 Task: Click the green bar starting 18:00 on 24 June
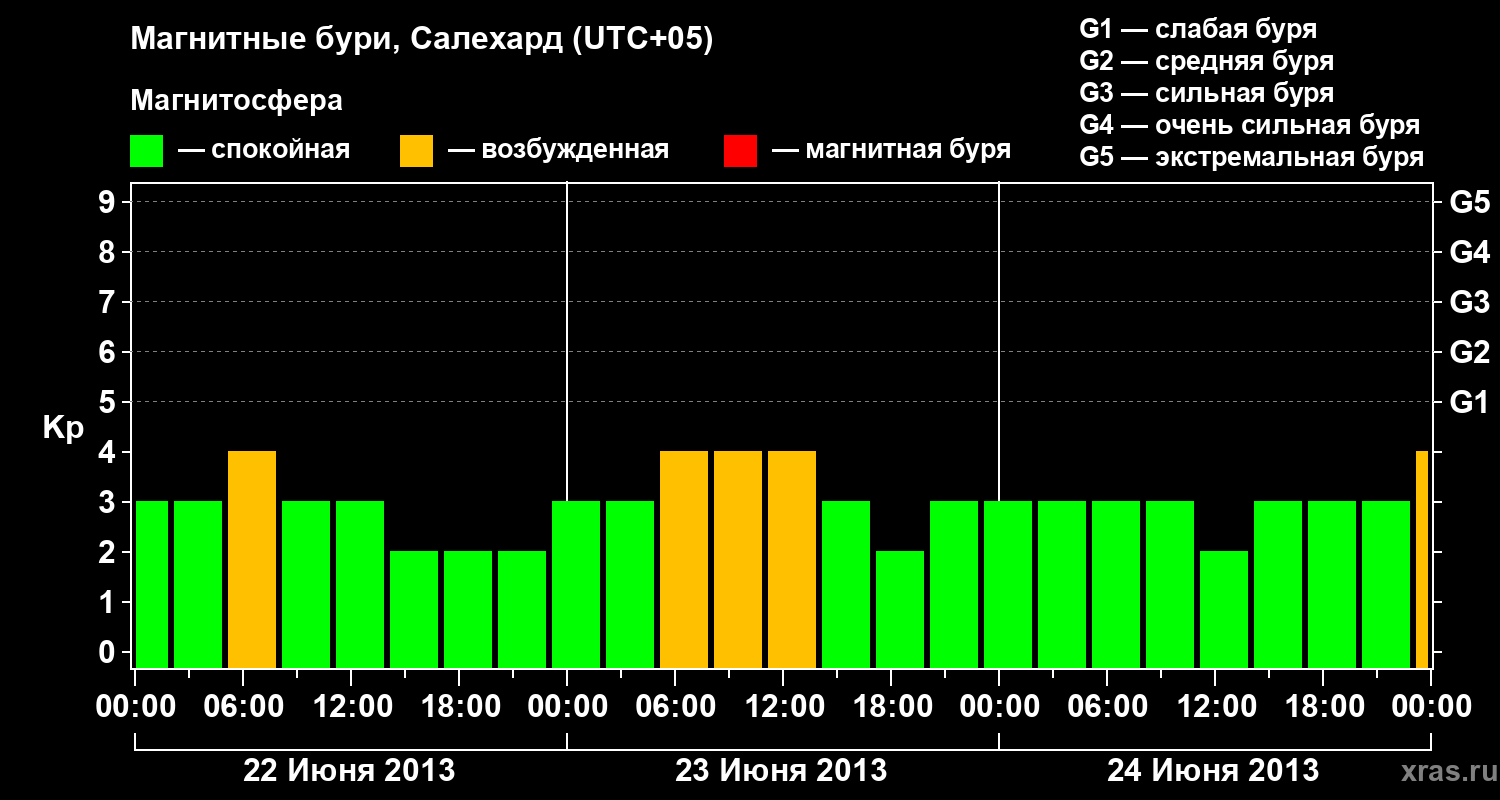point(1332,585)
